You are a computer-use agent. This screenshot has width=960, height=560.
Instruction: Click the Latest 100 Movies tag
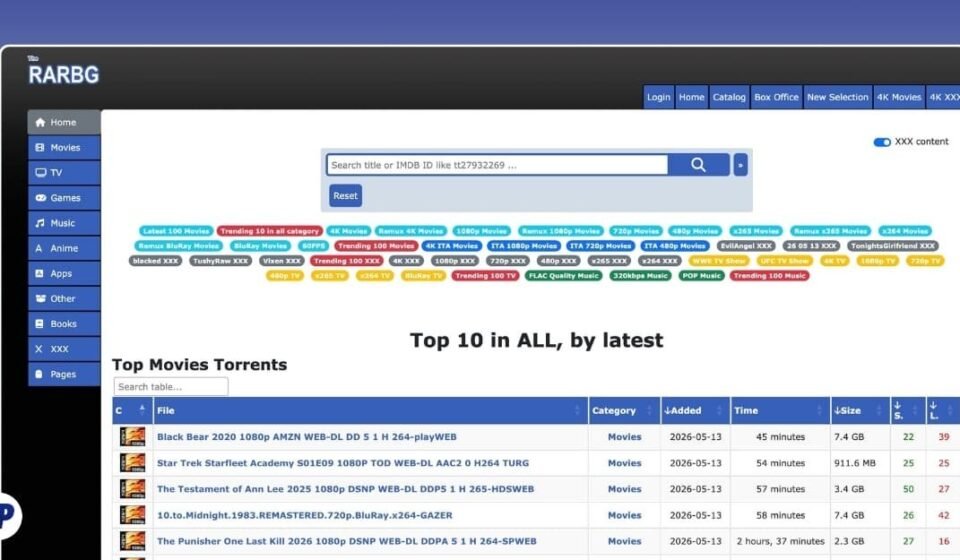[x=176, y=231]
